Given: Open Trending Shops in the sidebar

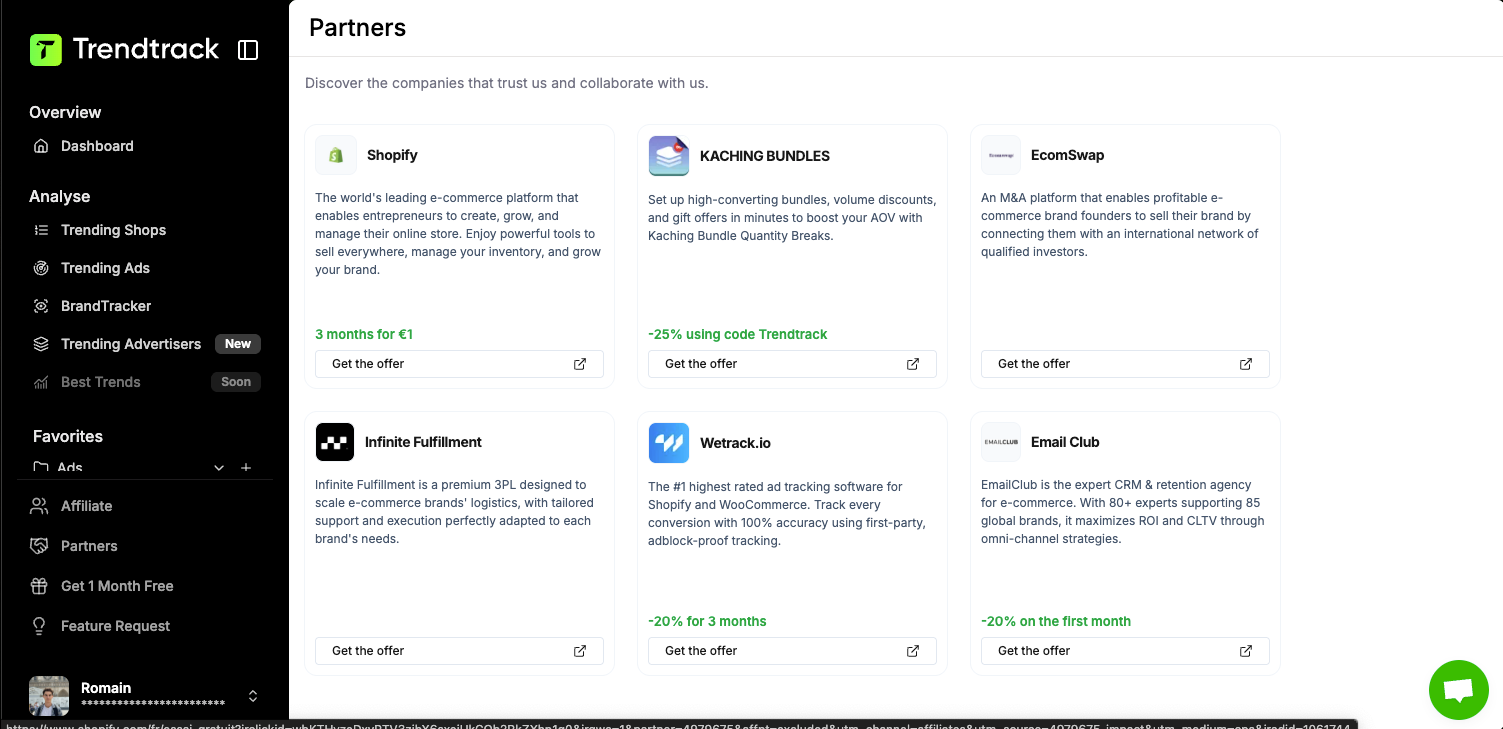Looking at the screenshot, I should 113,230.
